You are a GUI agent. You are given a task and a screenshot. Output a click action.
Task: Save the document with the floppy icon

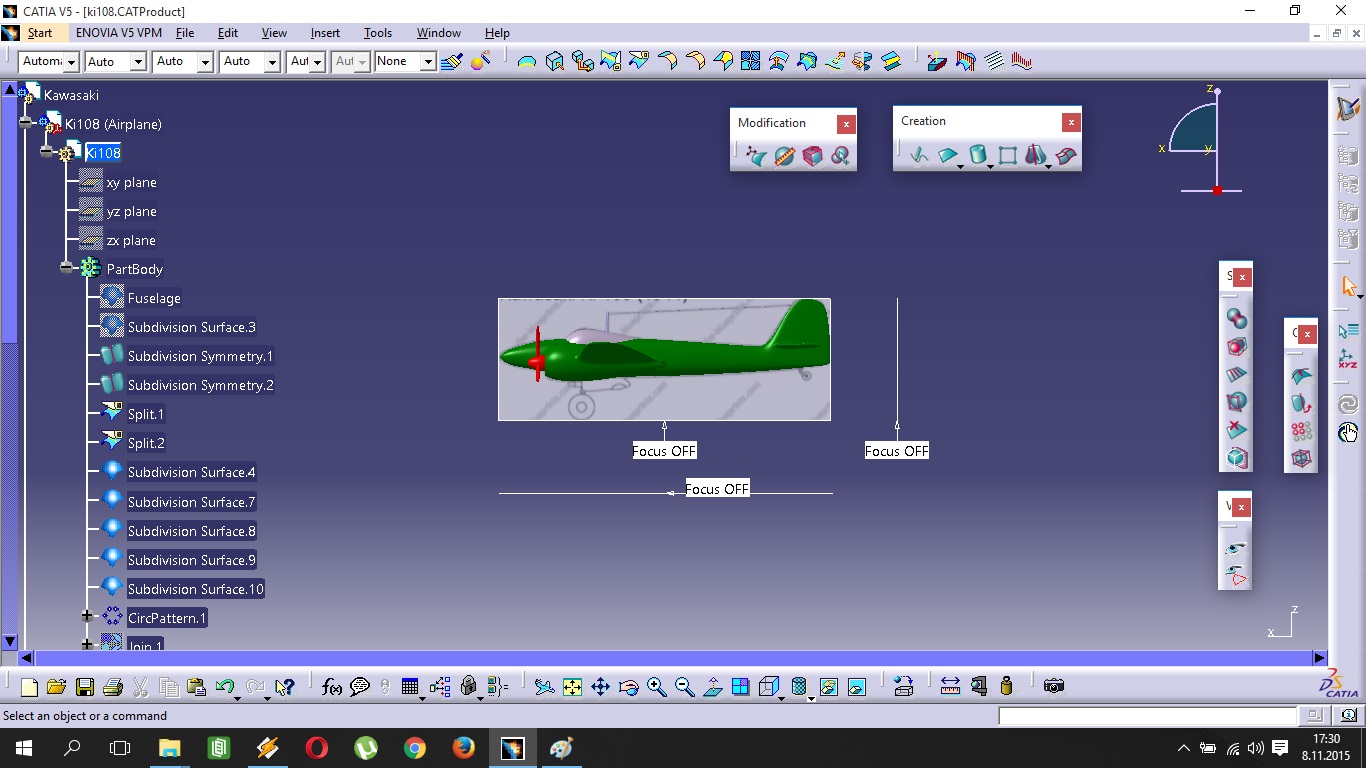tap(84, 687)
